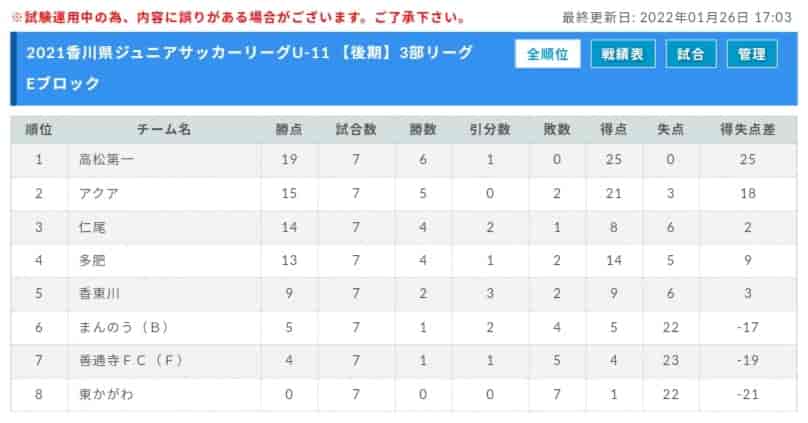Click the 得失点差 column header
808x423 pixels.
748,129
